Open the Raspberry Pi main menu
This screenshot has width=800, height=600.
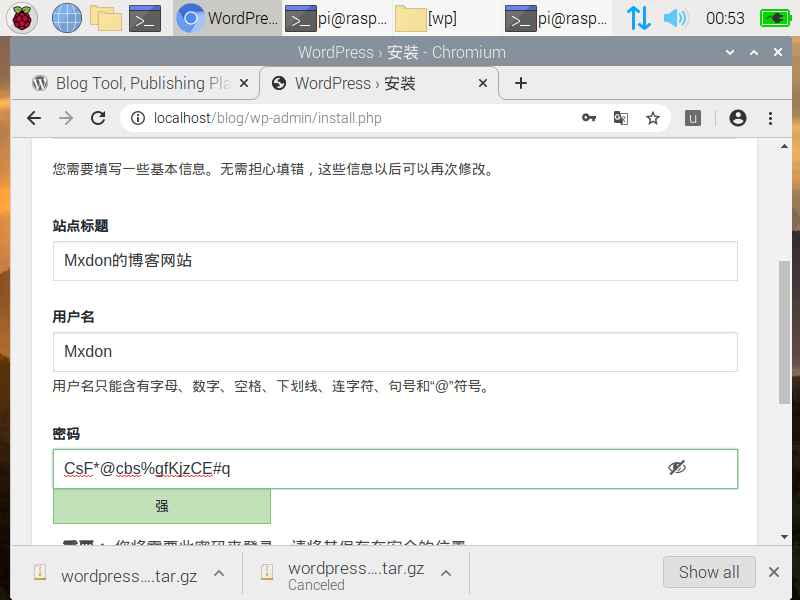pos(23,17)
